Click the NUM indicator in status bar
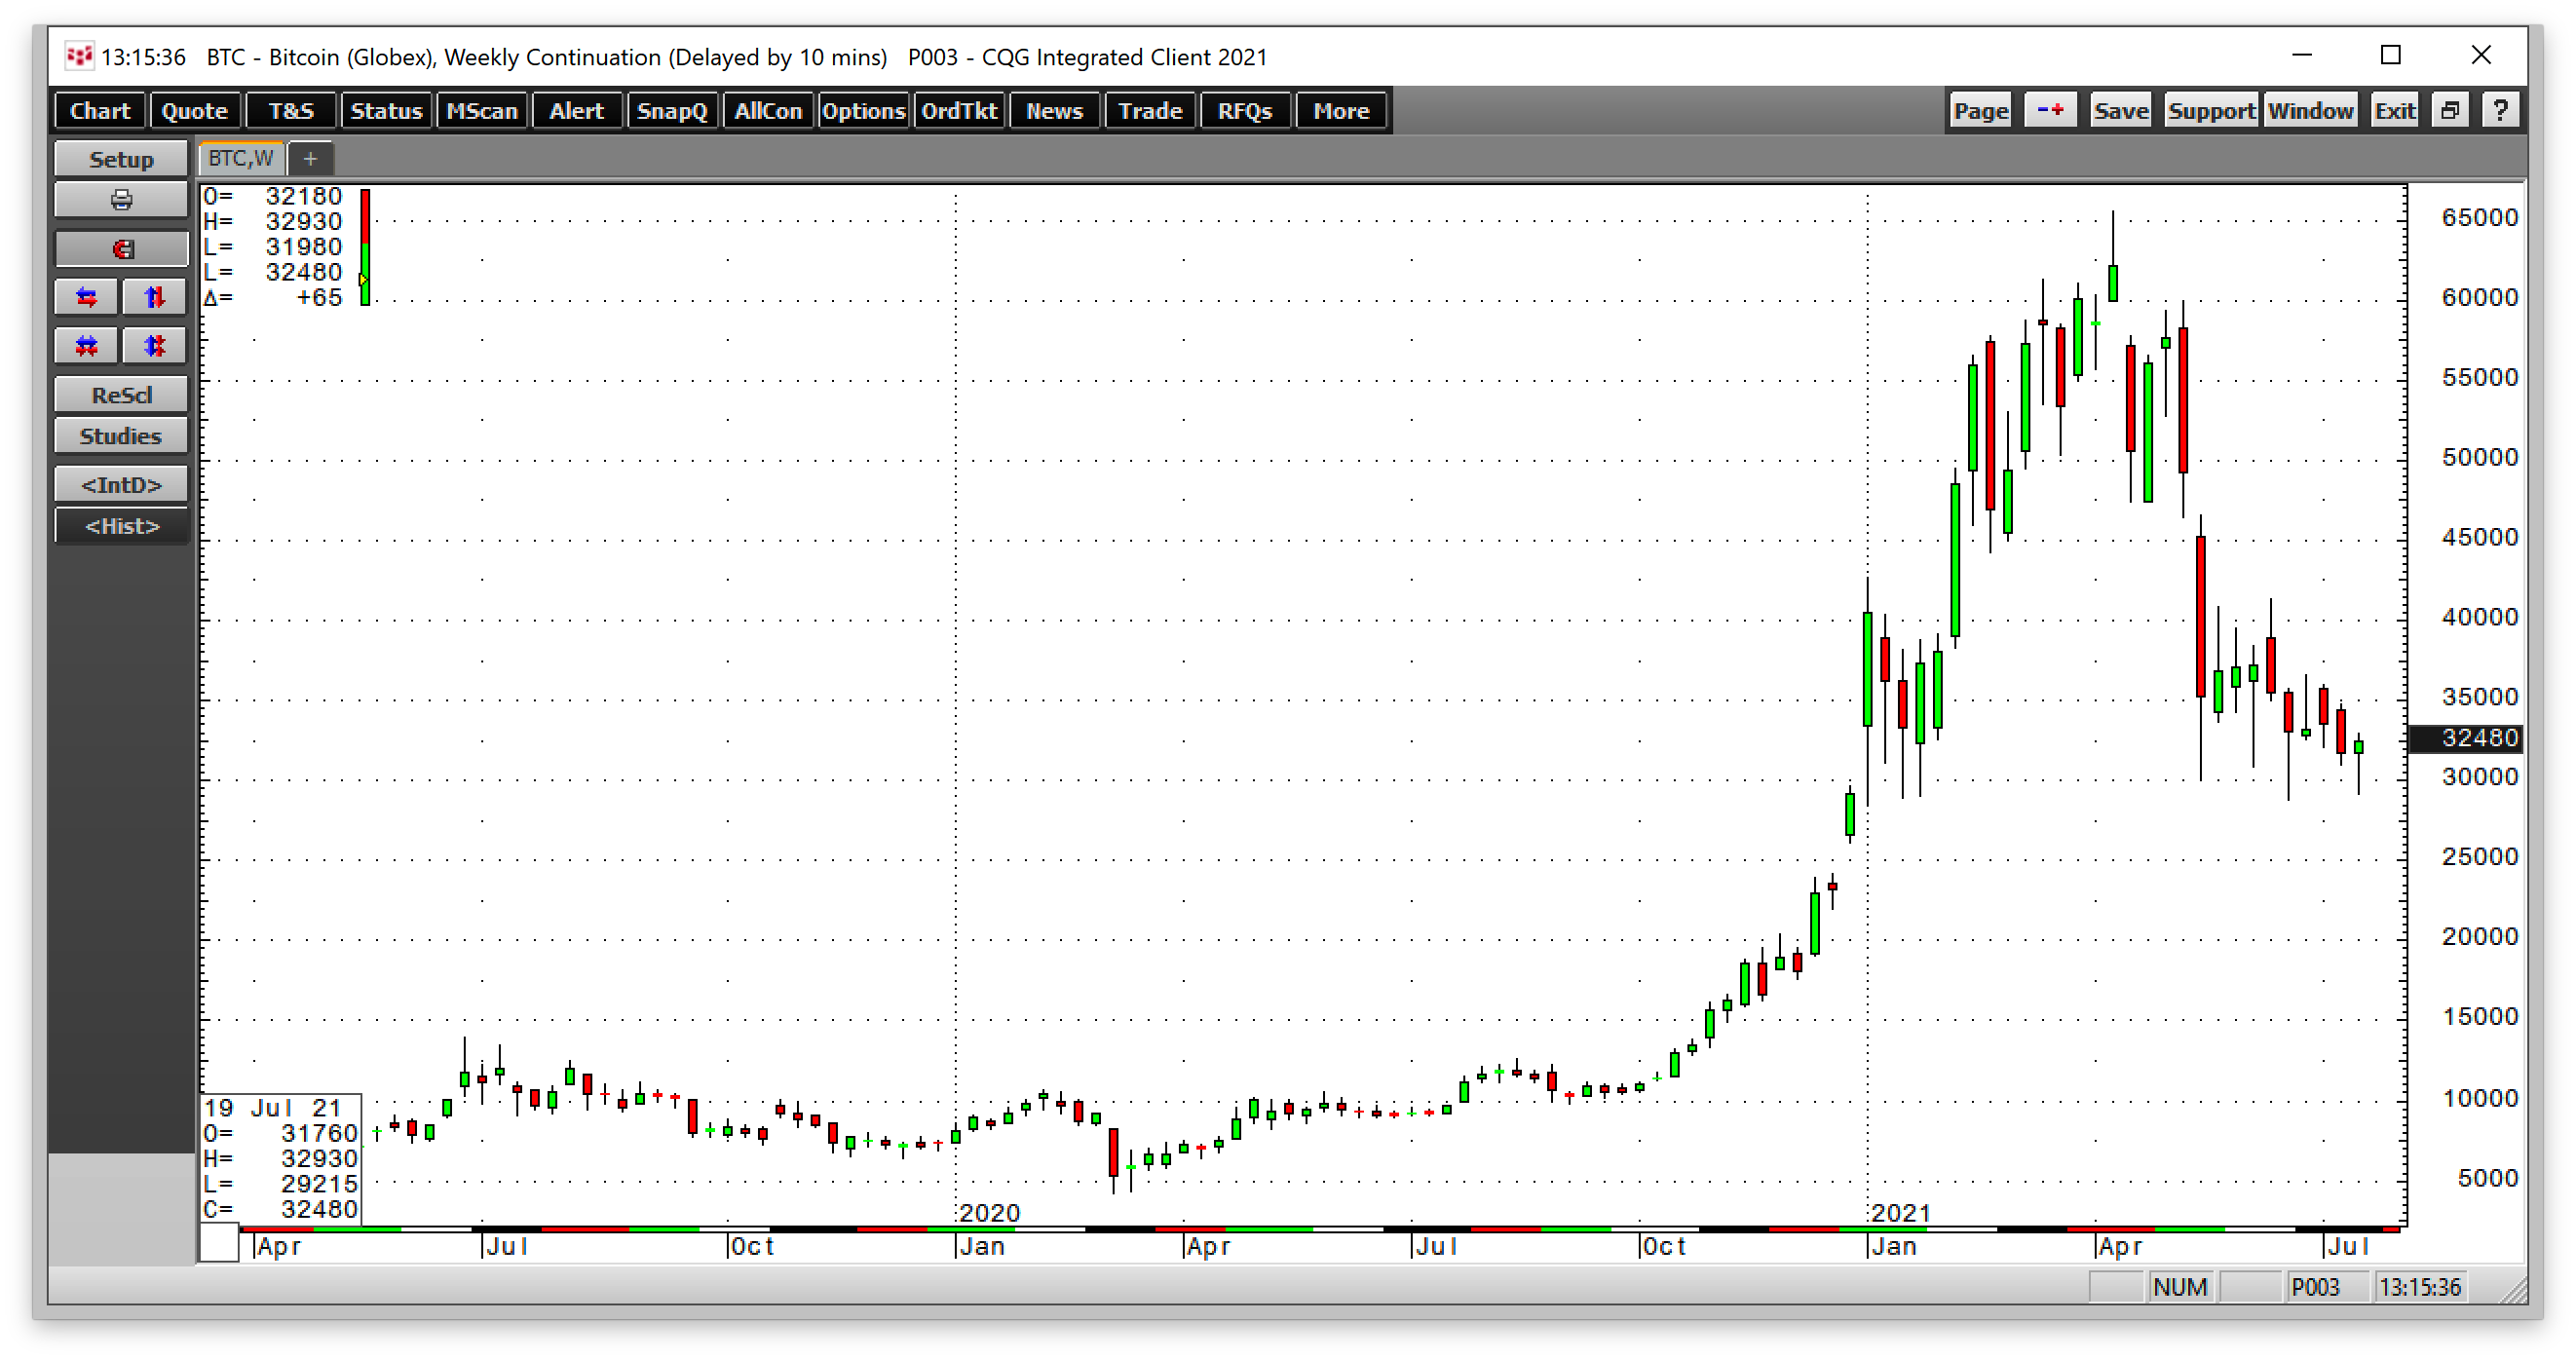The height and width of the screenshot is (1360, 2576). [2179, 1287]
